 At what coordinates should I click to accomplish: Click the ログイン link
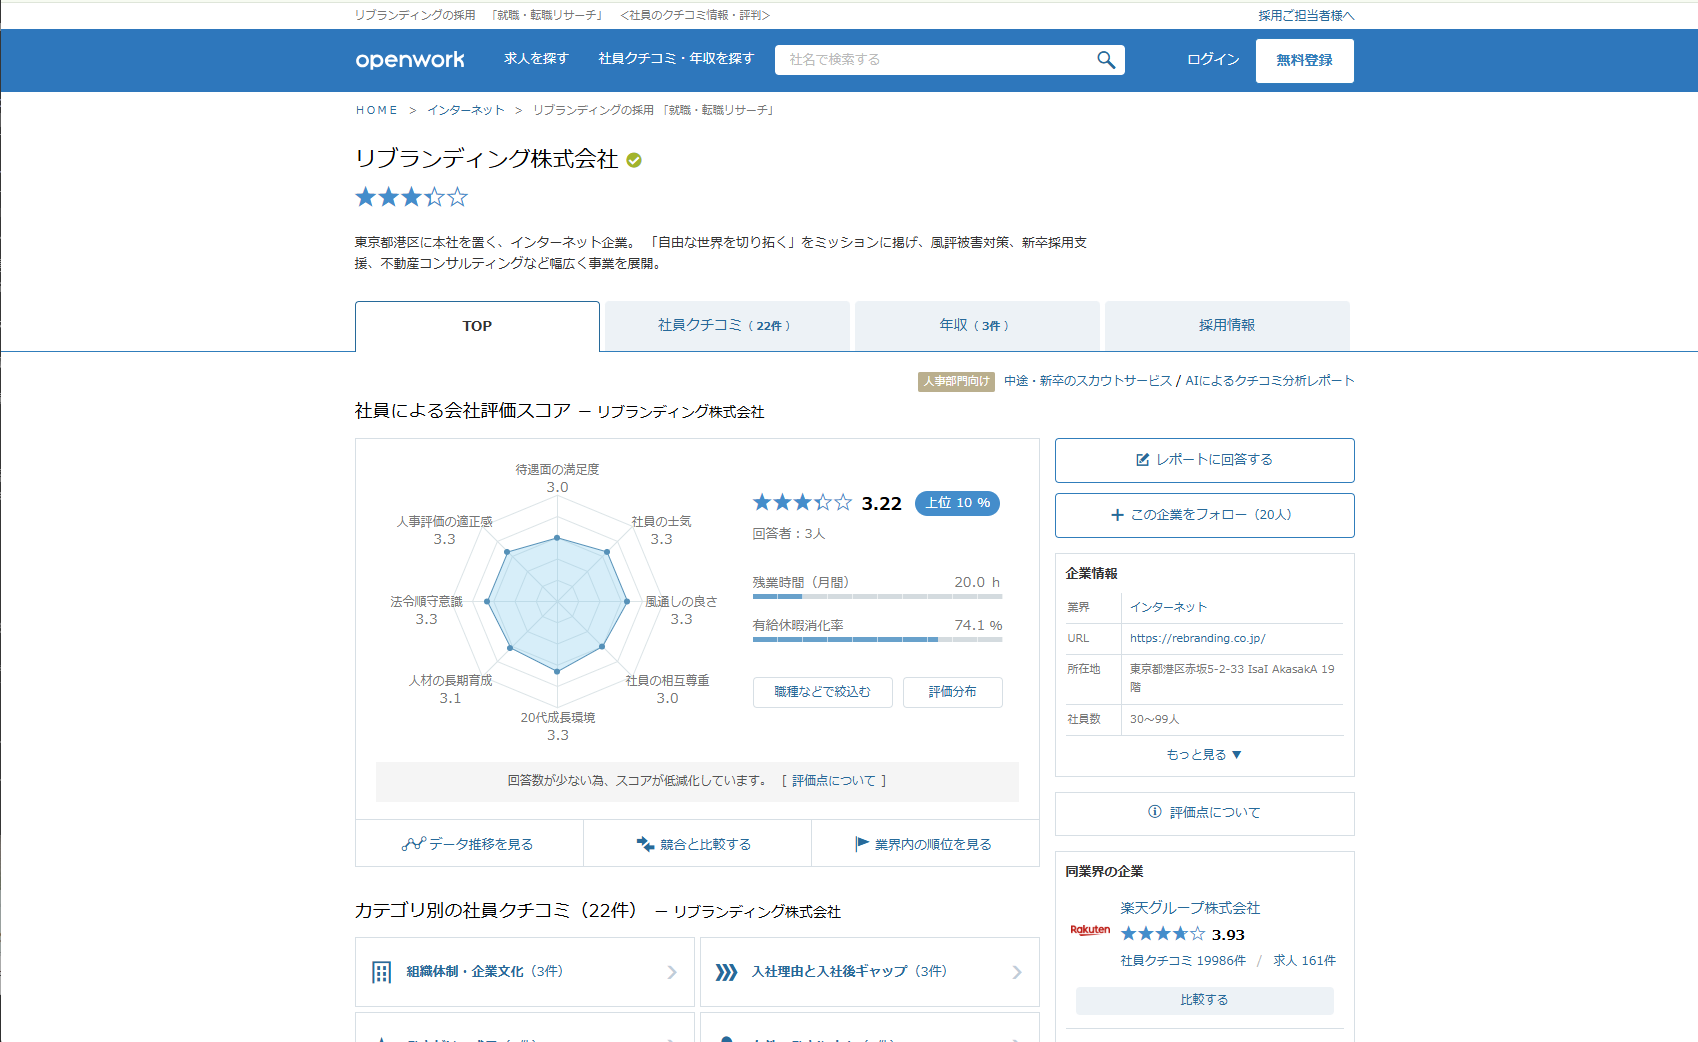[x=1213, y=60]
